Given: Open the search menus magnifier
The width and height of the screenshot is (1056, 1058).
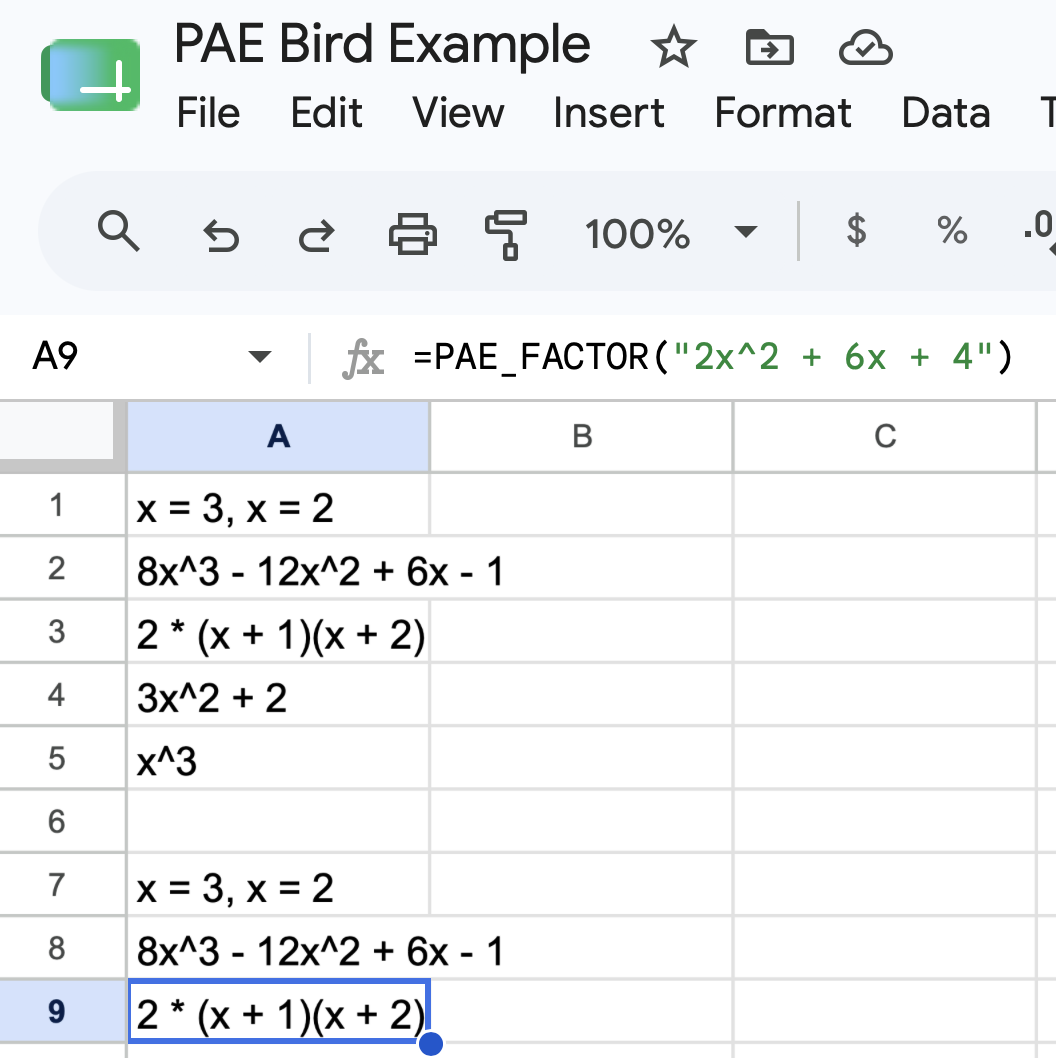Looking at the screenshot, I should [119, 231].
